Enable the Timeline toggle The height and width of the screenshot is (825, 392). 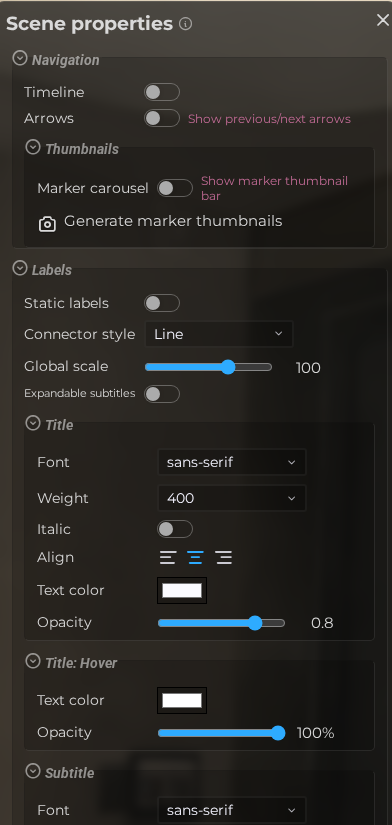[x=162, y=92]
